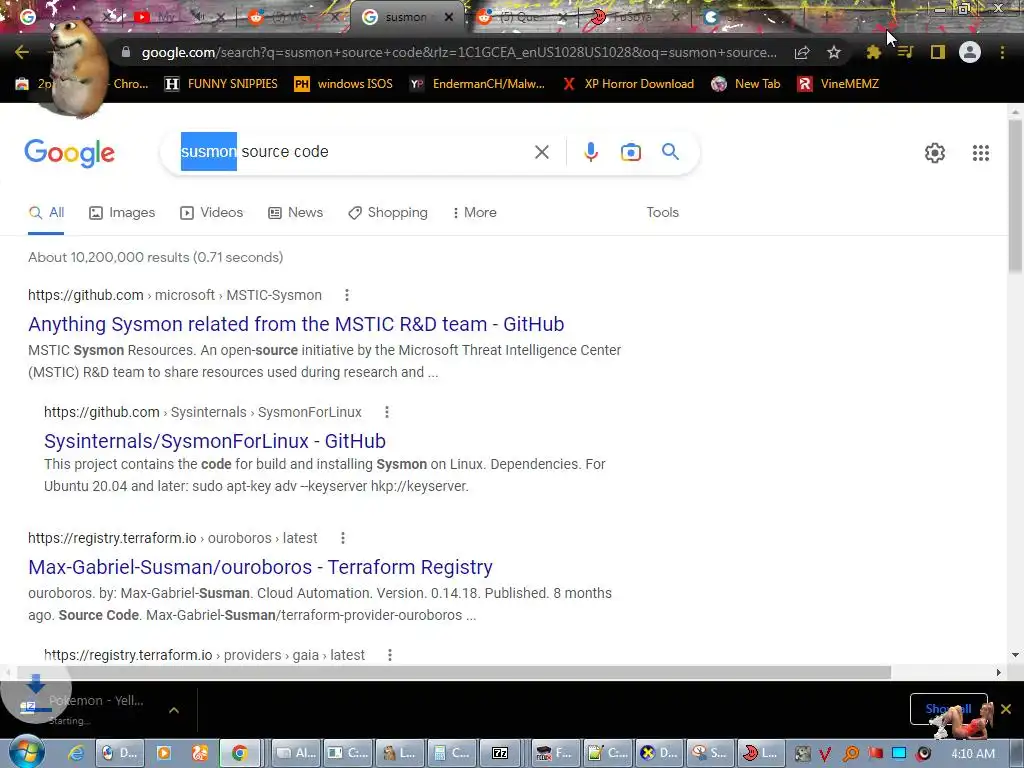Click the vertical page scrollbar thumb
1024x768 pixels.
[x=1015, y=196]
